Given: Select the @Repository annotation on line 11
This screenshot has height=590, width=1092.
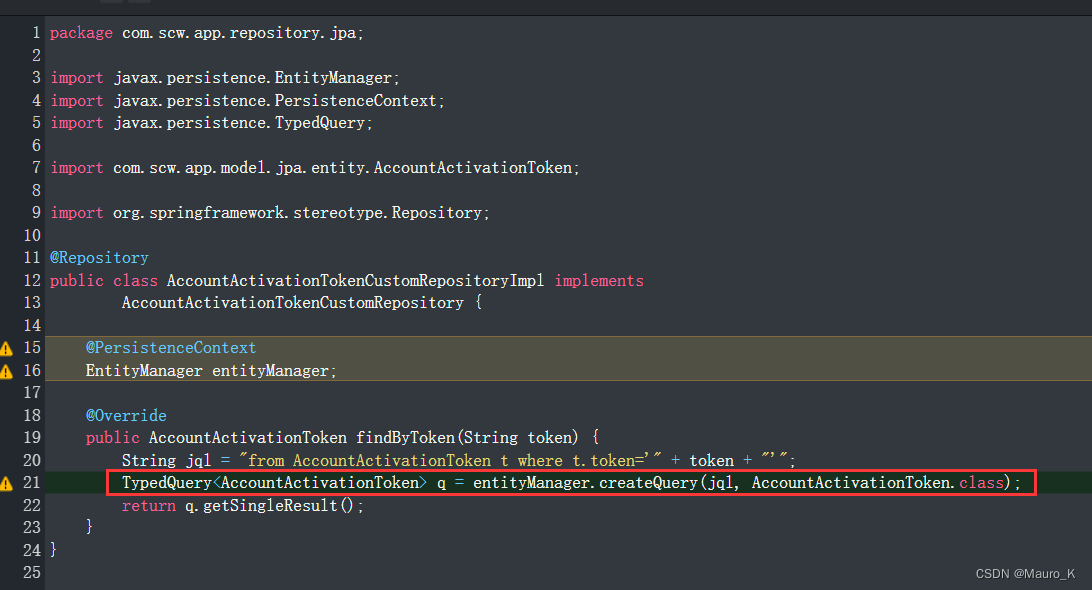Looking at the screenshot, I should (98, 257).
